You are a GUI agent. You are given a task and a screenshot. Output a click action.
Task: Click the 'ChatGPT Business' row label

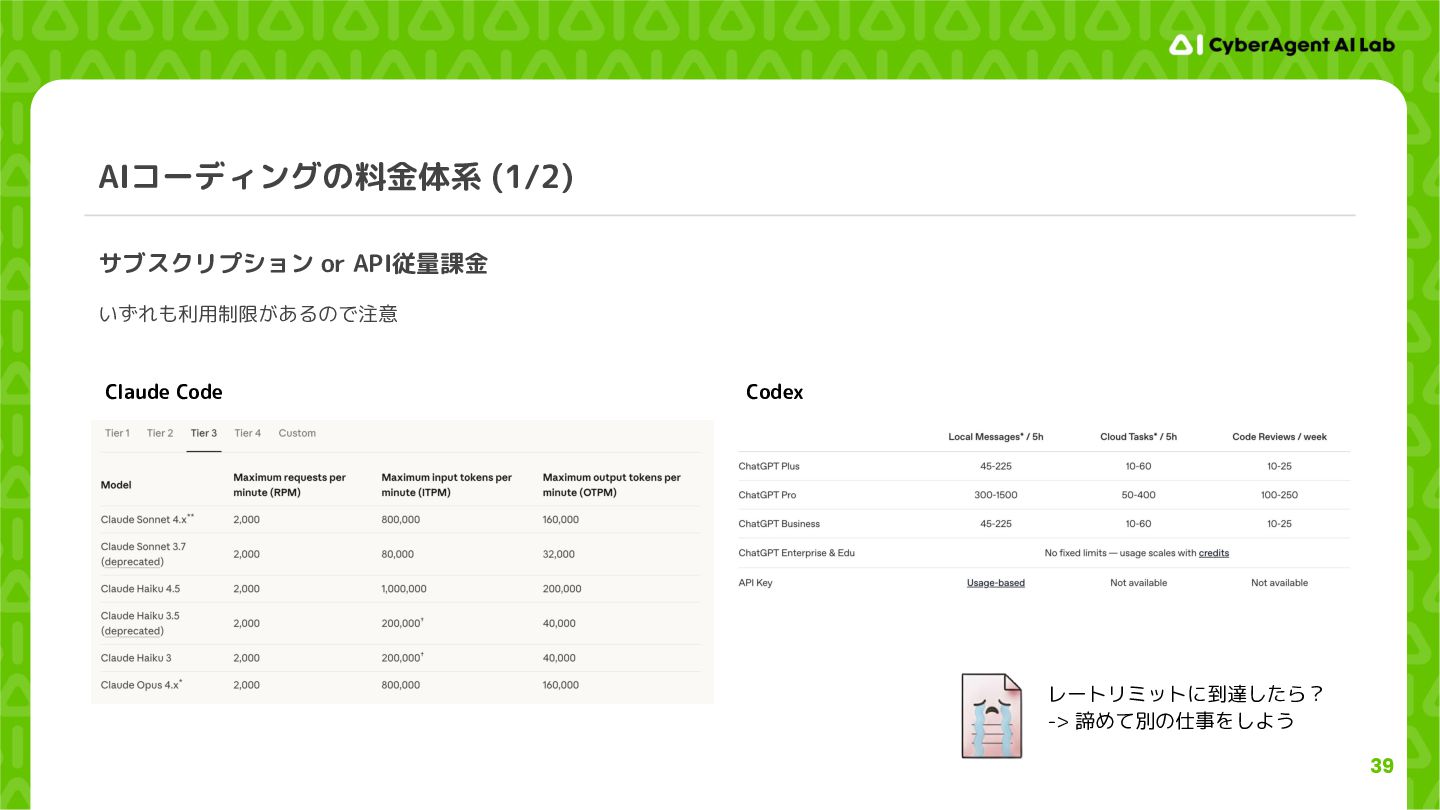coord(779,524)
